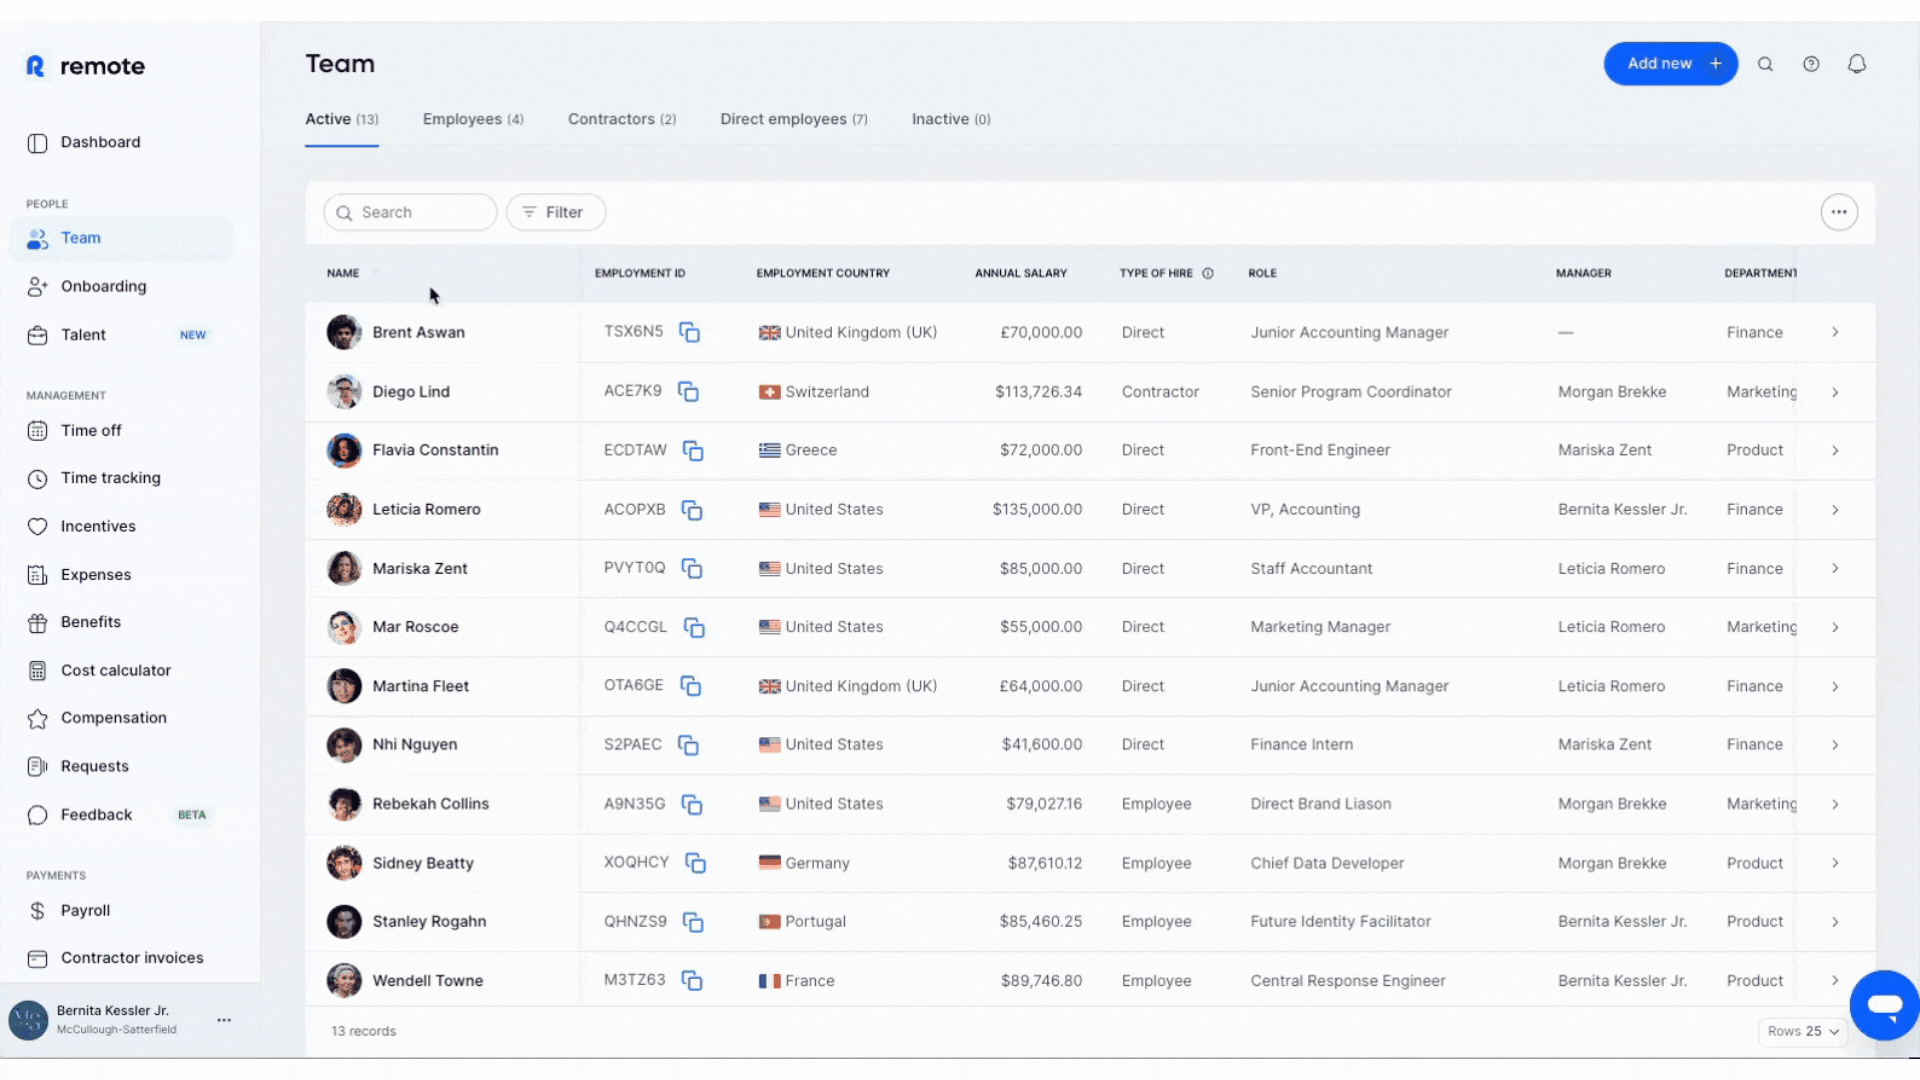Screen dimensions: 1920x1080
Task: Open the chat support bubble
Action: [x=1884, y=1005]
